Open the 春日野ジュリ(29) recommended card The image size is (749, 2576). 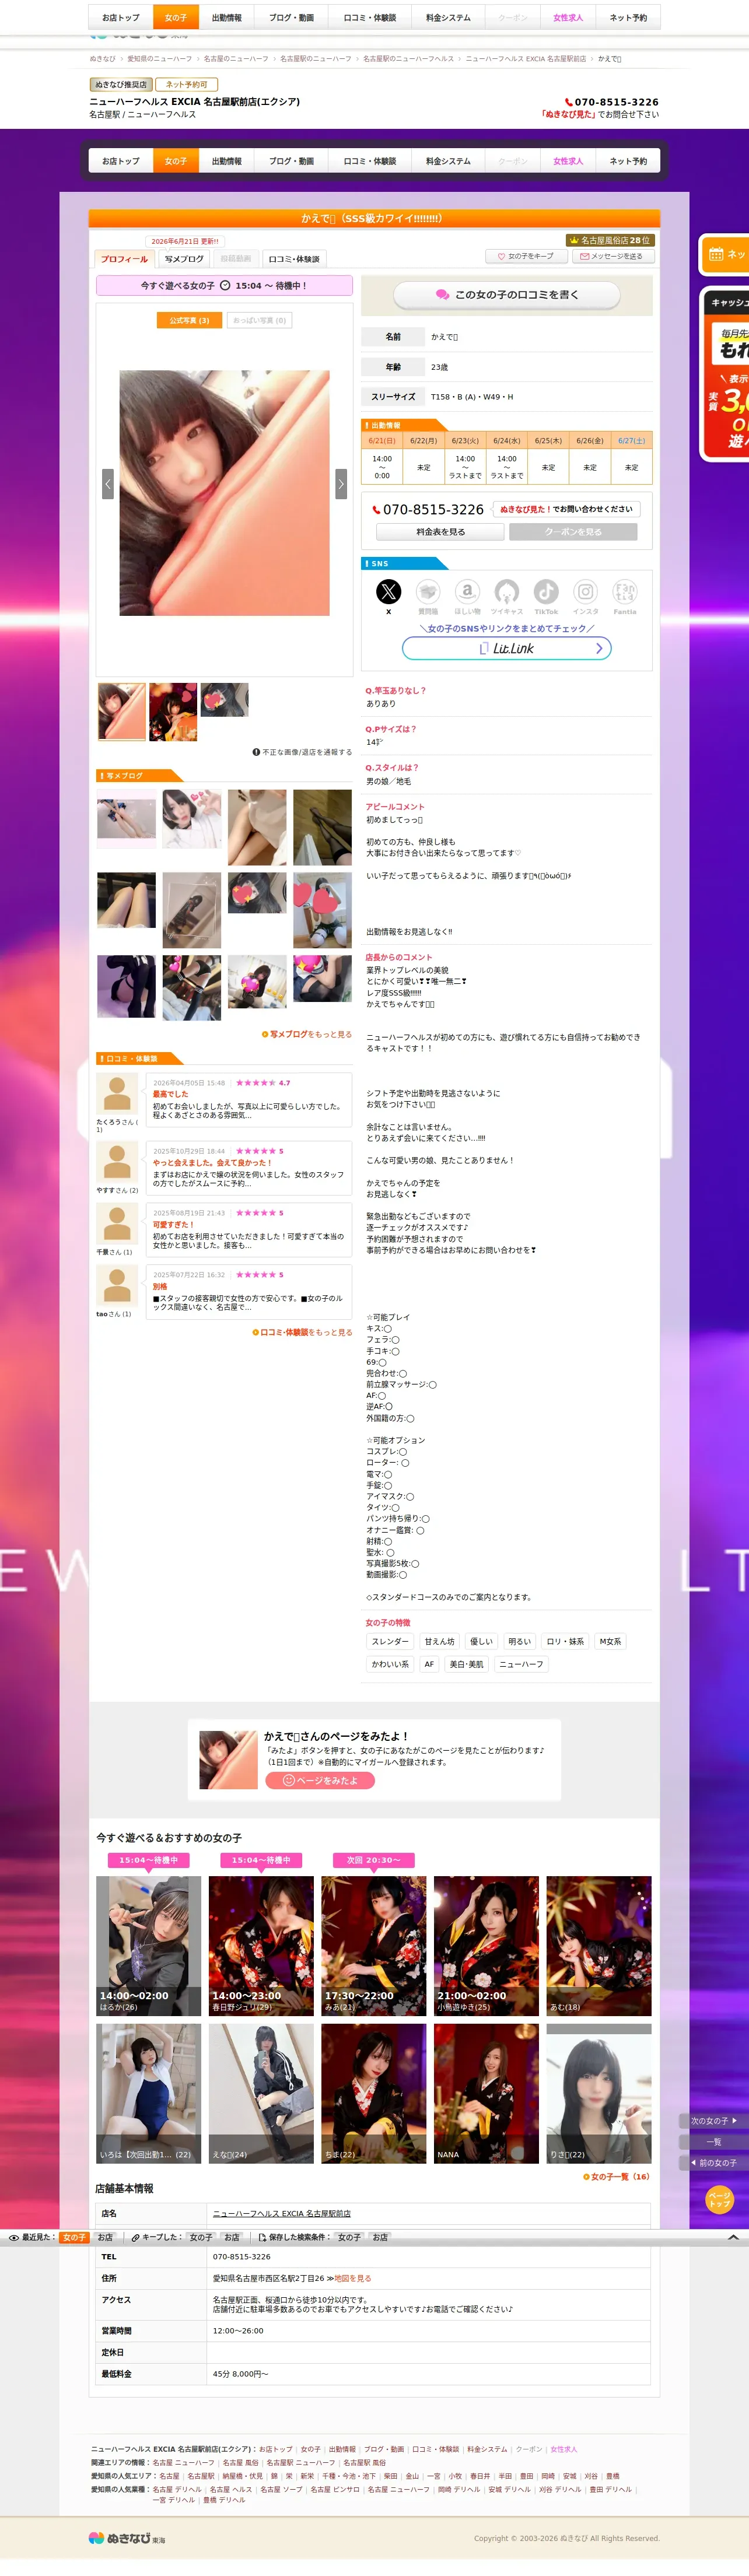[x=261, y=1946]
